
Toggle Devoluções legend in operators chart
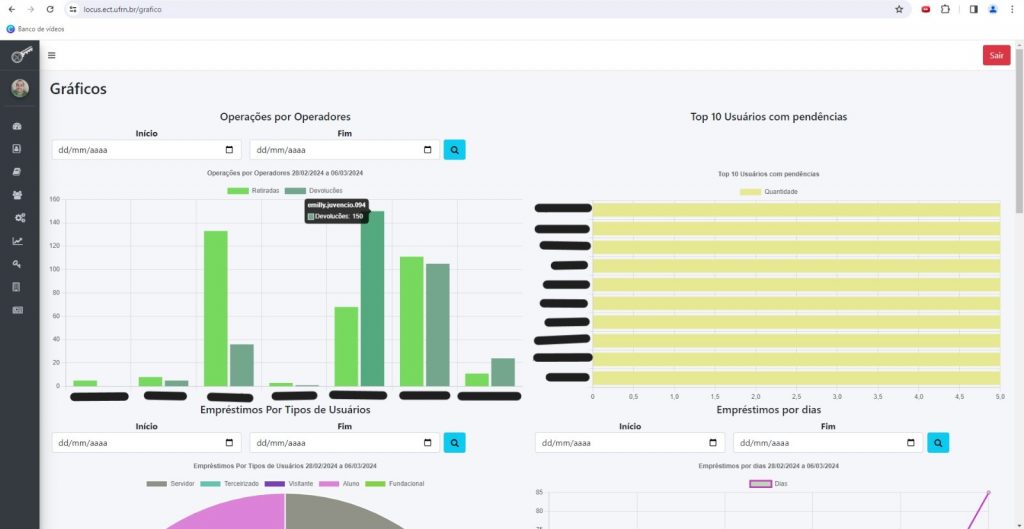[313, 190]
